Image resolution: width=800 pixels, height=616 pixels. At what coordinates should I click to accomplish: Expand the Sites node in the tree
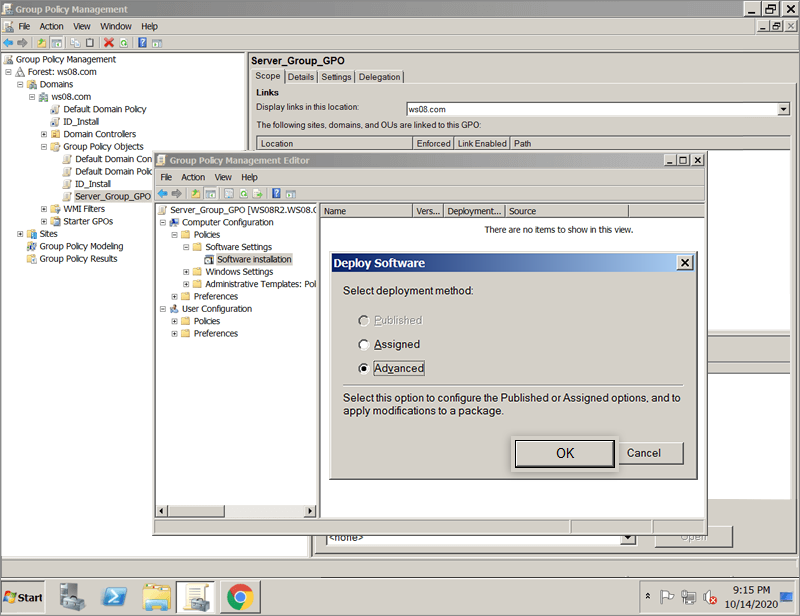20,234
